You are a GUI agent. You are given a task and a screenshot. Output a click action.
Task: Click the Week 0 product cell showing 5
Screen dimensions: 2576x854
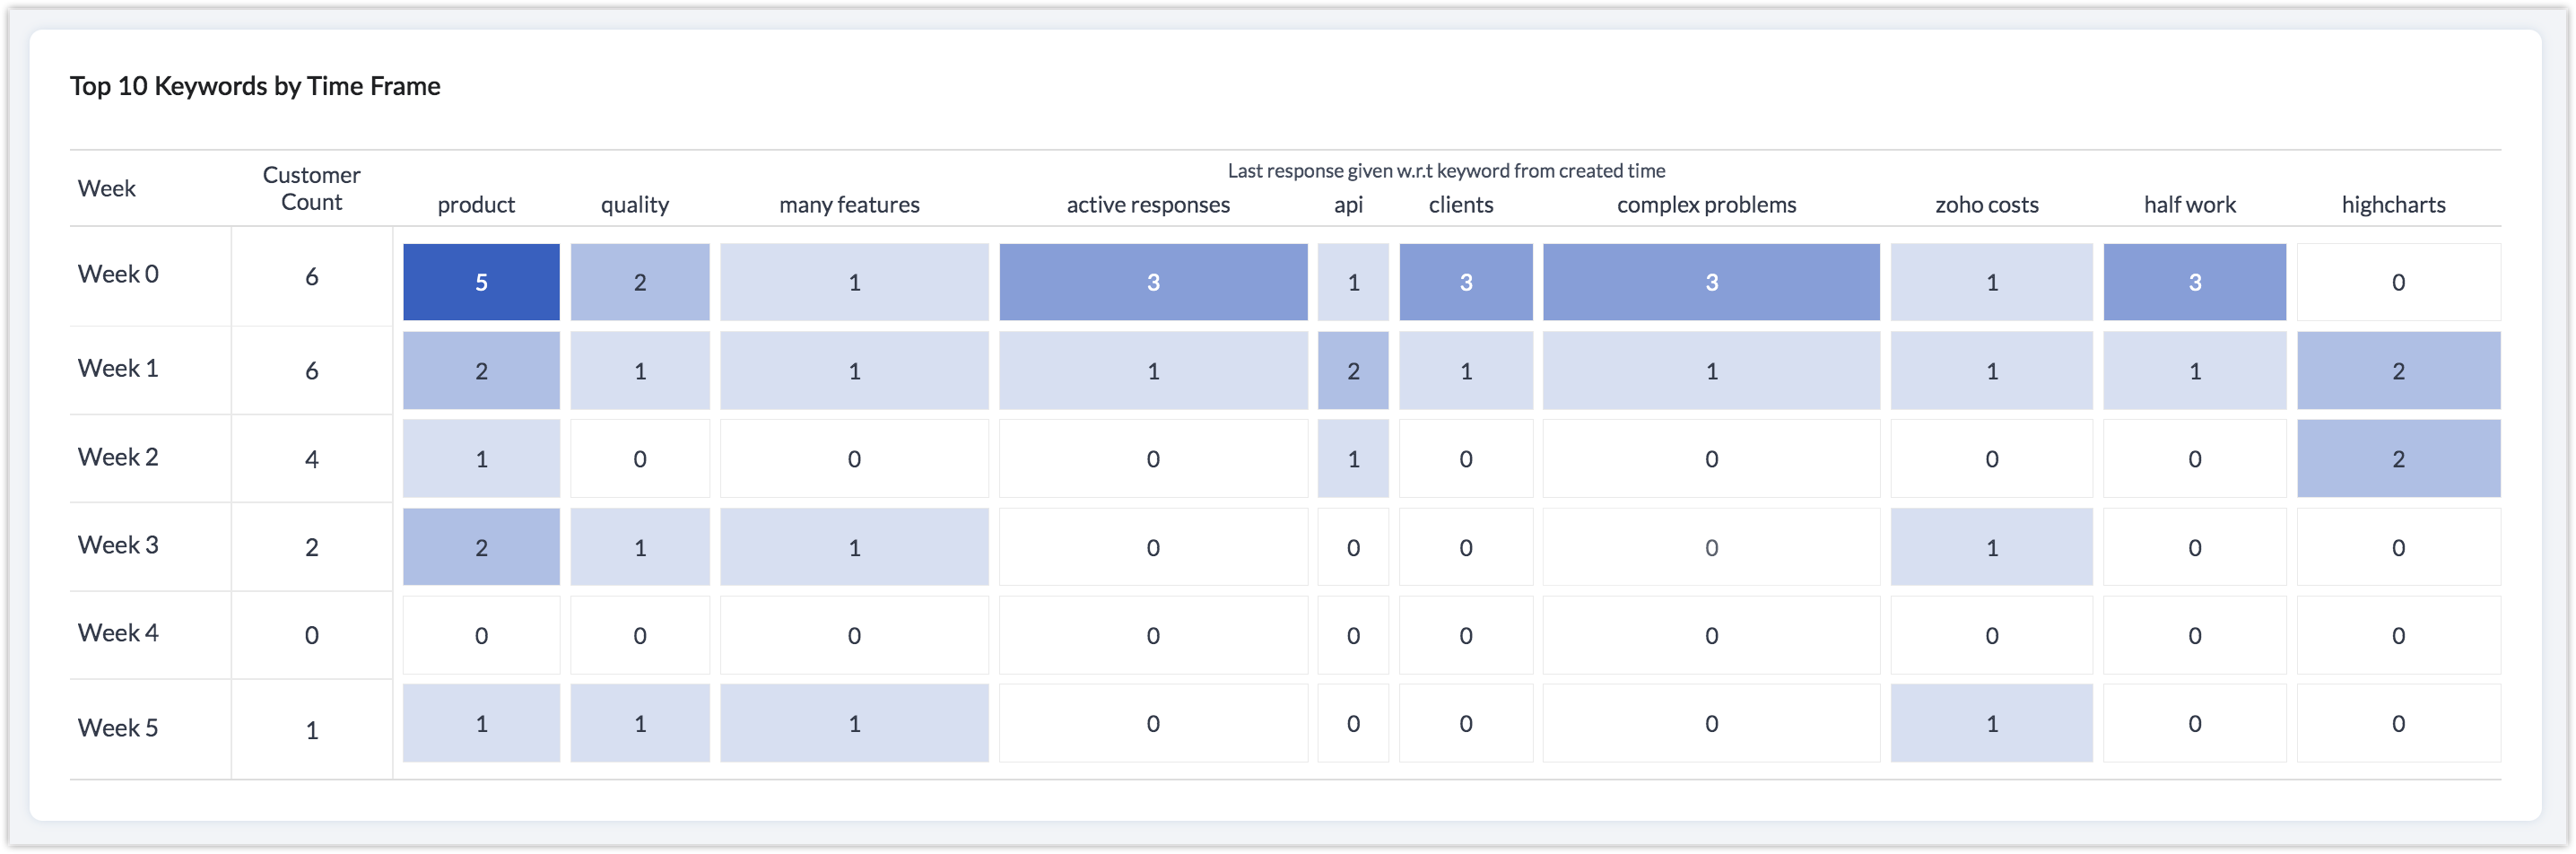481,282
